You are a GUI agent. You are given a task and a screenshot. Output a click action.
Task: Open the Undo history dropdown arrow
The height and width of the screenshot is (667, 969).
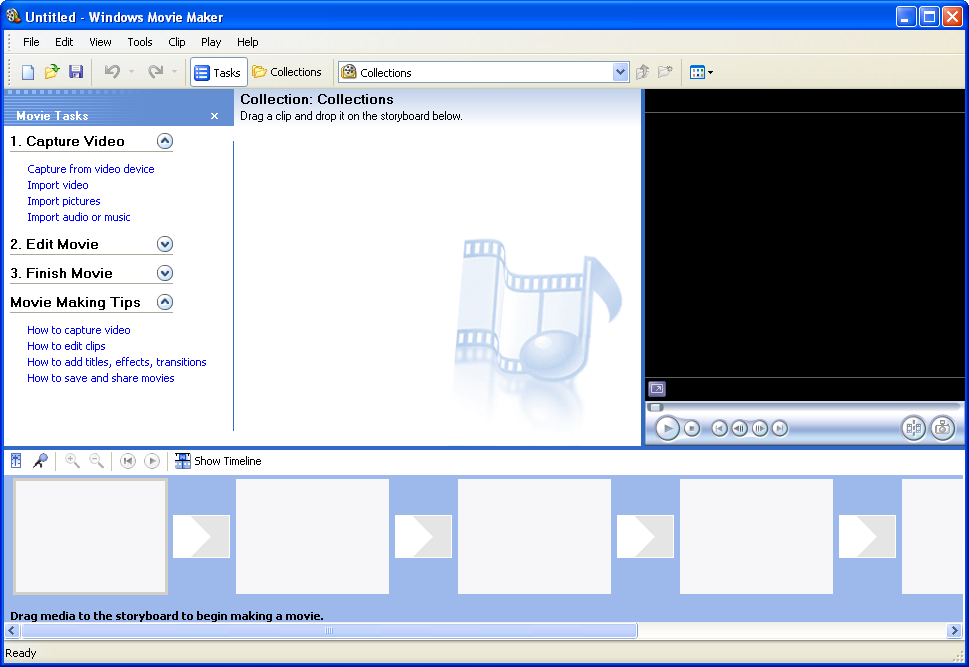coord(132,72)
